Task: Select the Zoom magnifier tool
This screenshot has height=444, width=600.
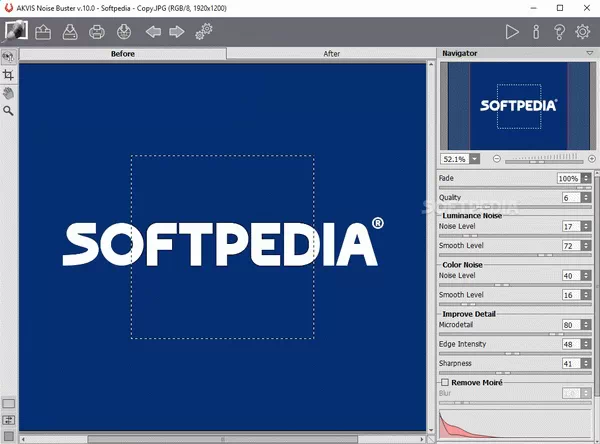Action: click(9, 111)
